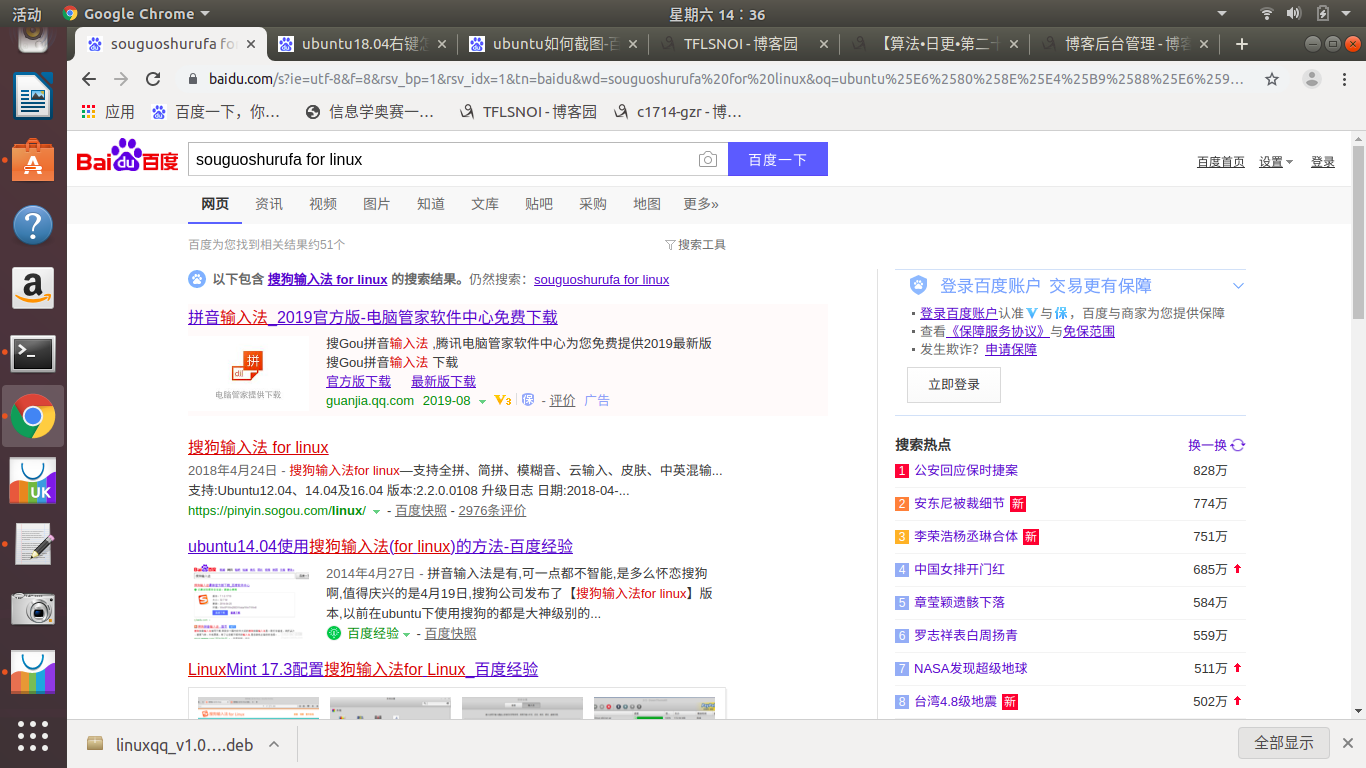
Task: Expand dropdown arrow after guanjia.qq.com 2019-08
Action: pyautogui.click(x=482, y=401)
